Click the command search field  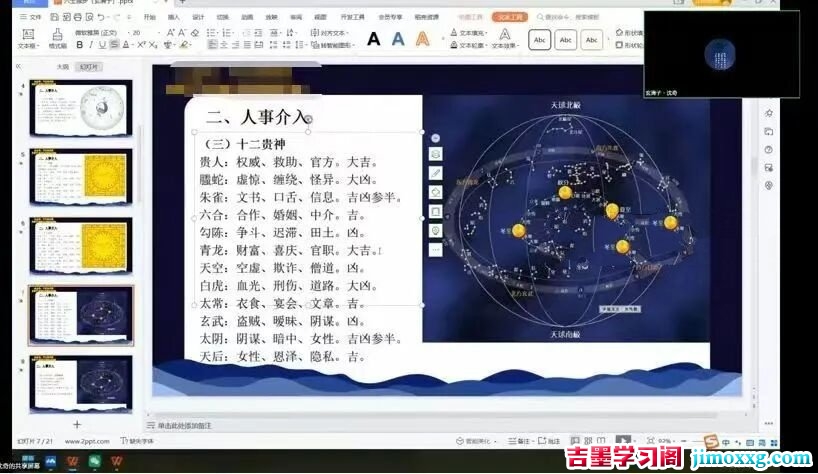(x=569, y=17)
